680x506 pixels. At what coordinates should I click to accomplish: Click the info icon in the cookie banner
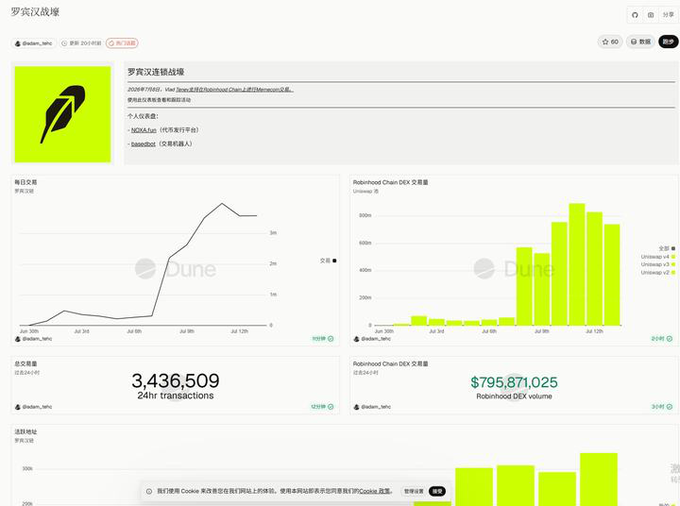[149, 491]
